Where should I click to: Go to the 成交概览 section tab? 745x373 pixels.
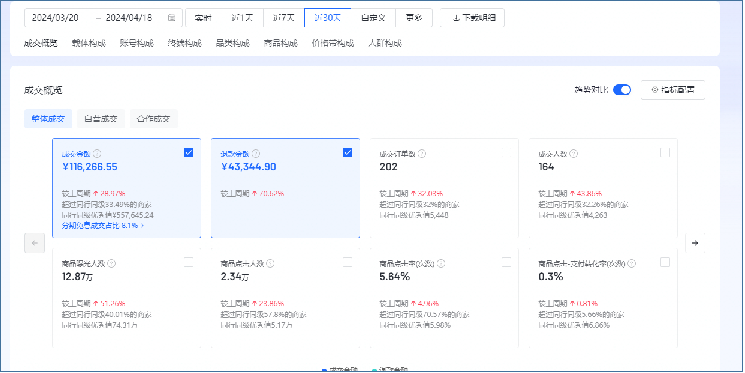pyautogui.click(x=40, y=43)
